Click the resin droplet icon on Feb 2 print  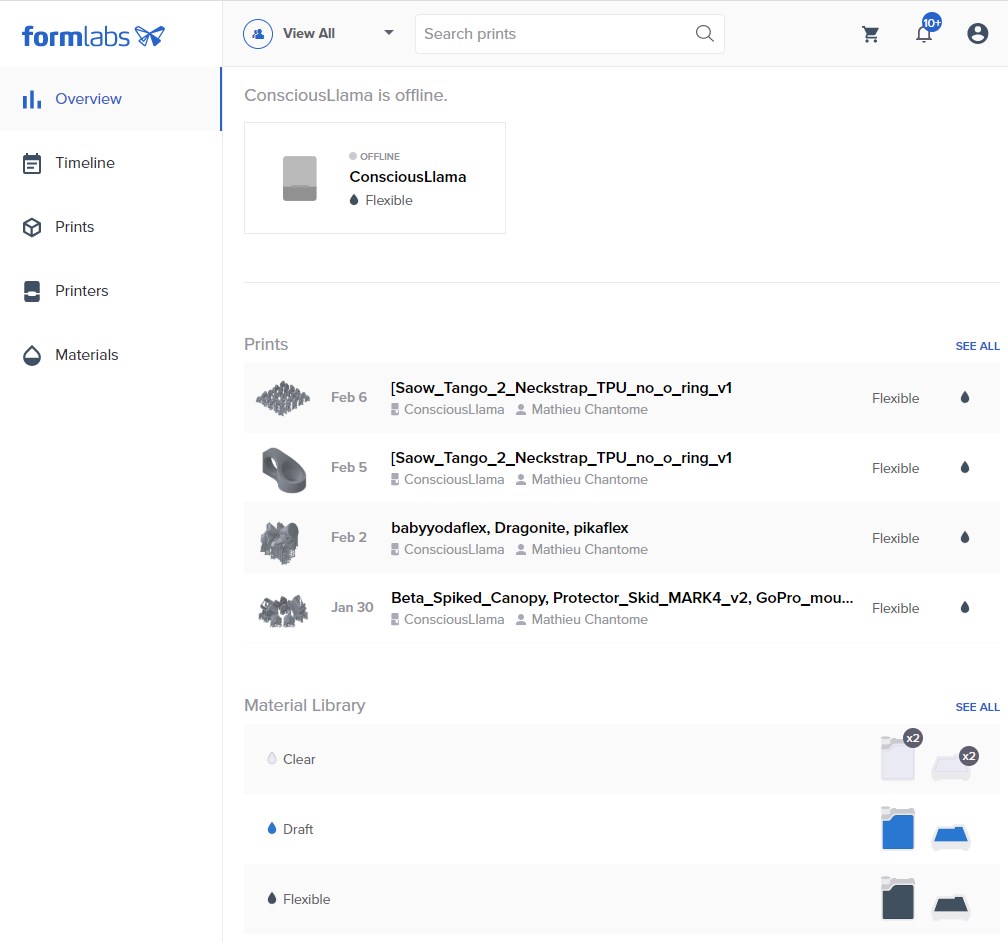click(x=964, y=538)
